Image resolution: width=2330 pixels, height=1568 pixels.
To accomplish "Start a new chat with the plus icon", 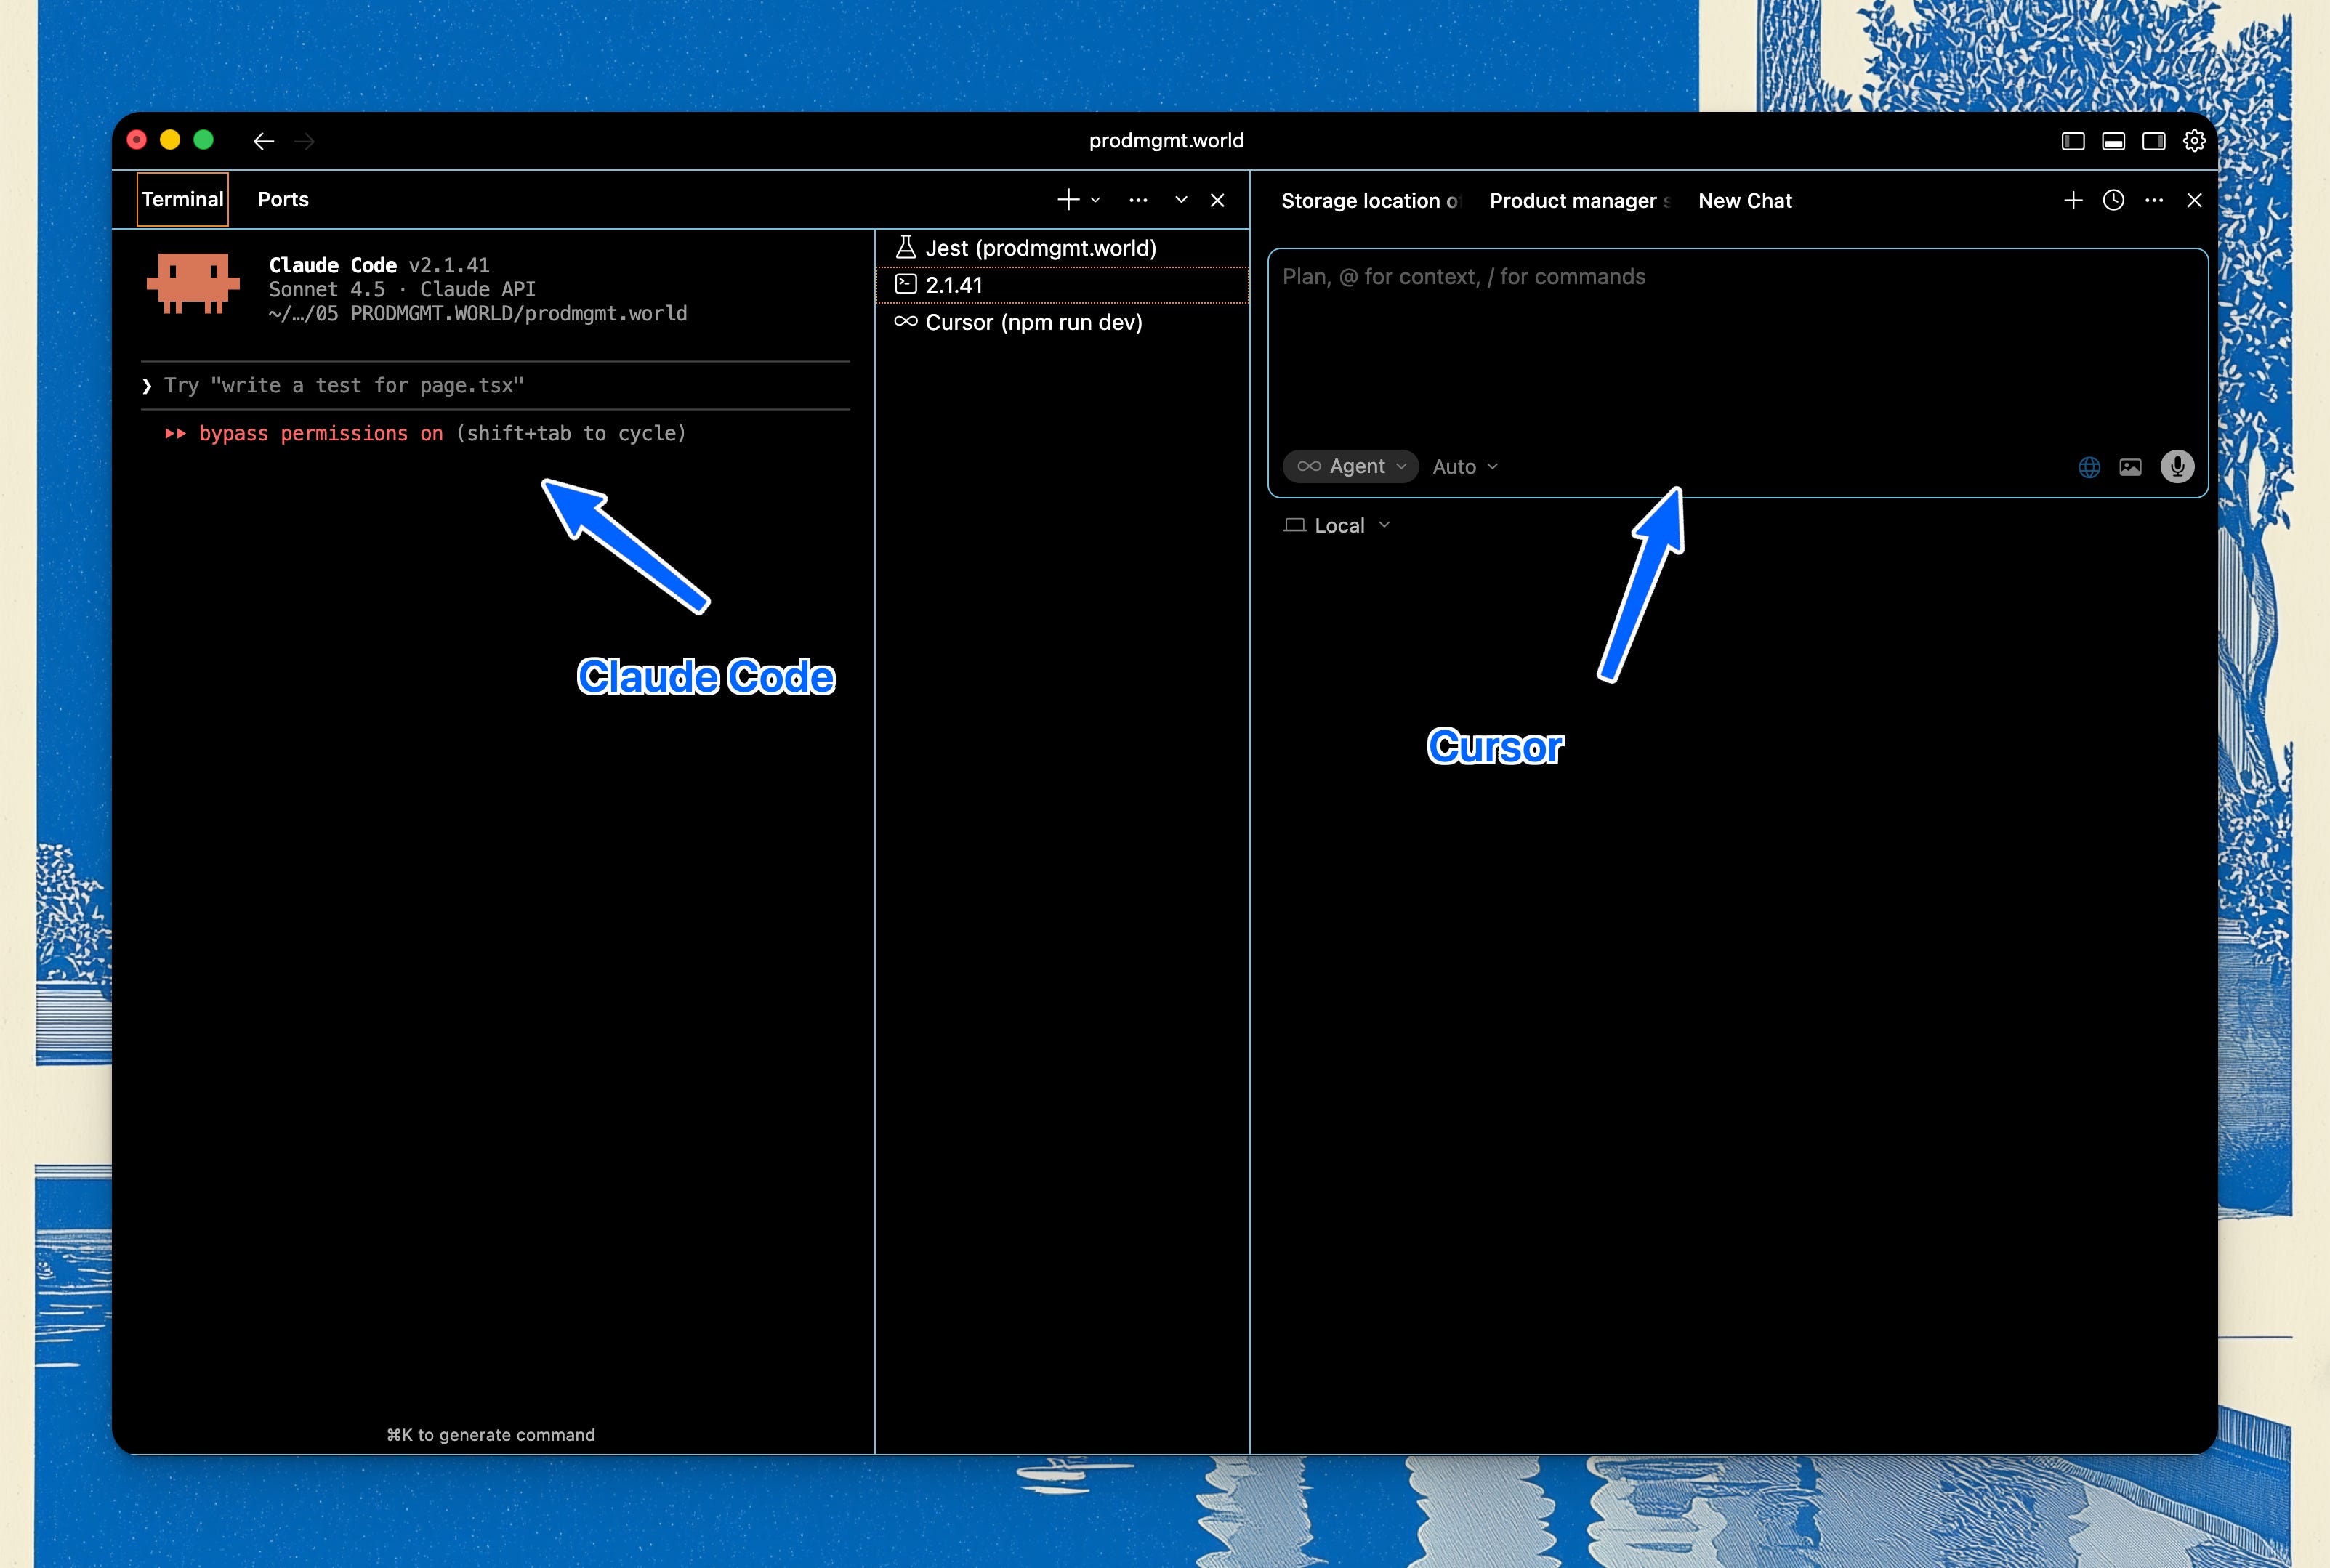I will [x=2073, y=200].
